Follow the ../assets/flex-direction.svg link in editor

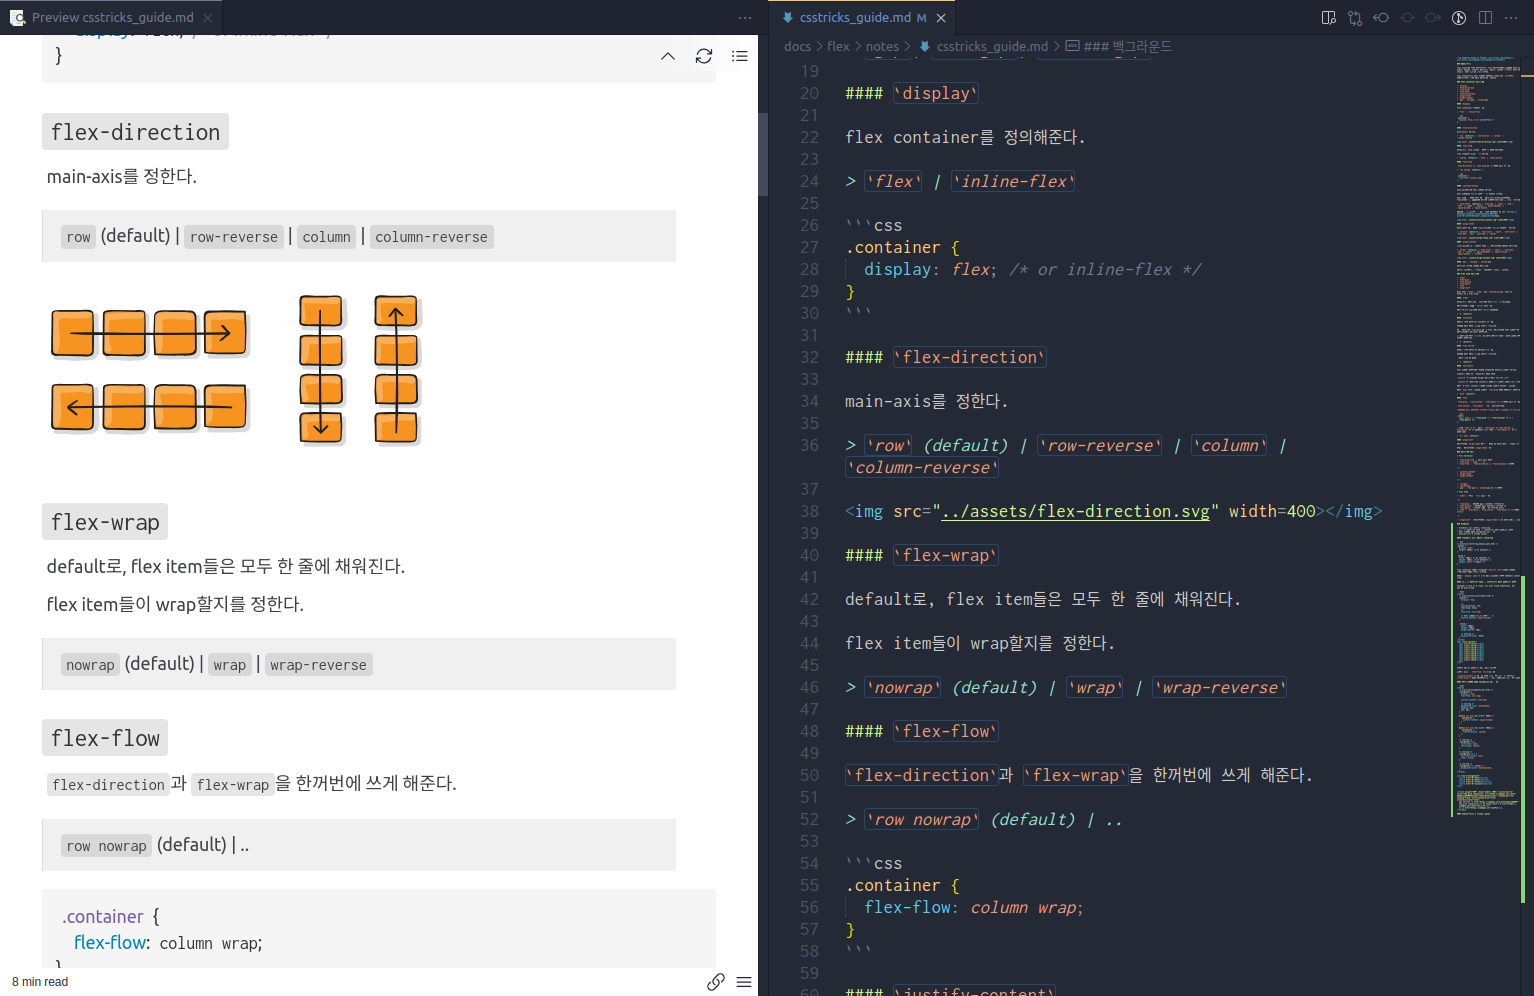[1075, 511]
